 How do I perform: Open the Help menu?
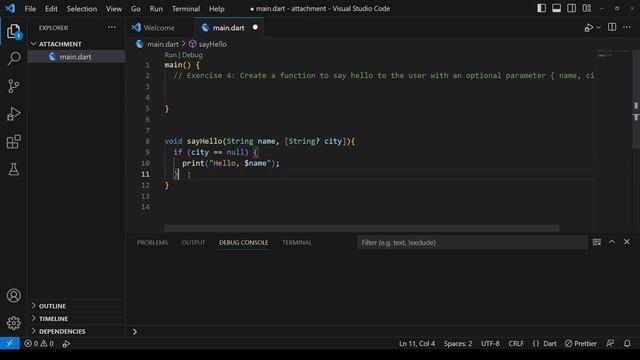[217, 9]
